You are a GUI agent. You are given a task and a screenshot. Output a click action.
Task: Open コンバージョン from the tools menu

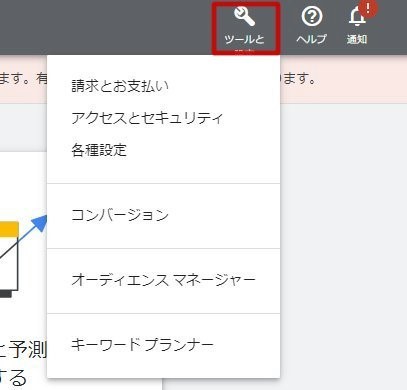click(120, 215)
